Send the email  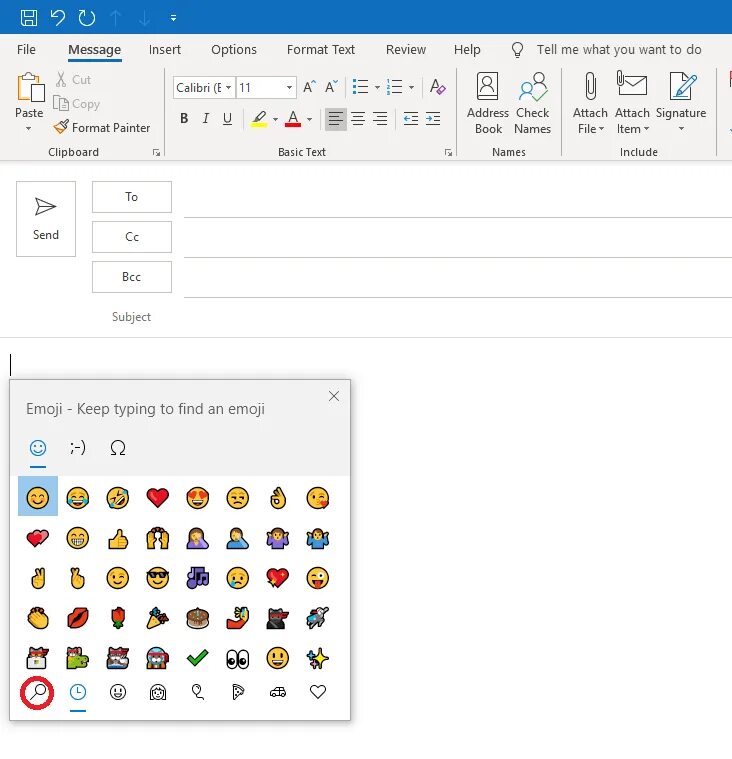[46, 219]
